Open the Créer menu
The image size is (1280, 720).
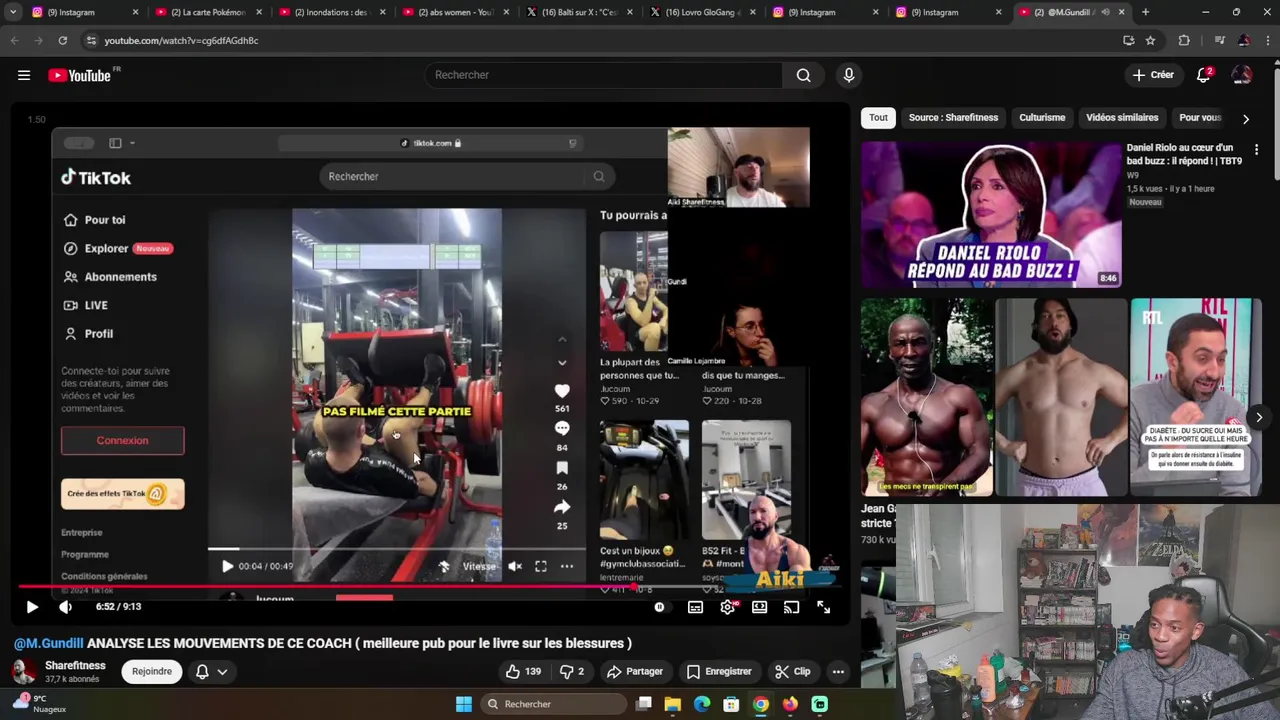1153,75
